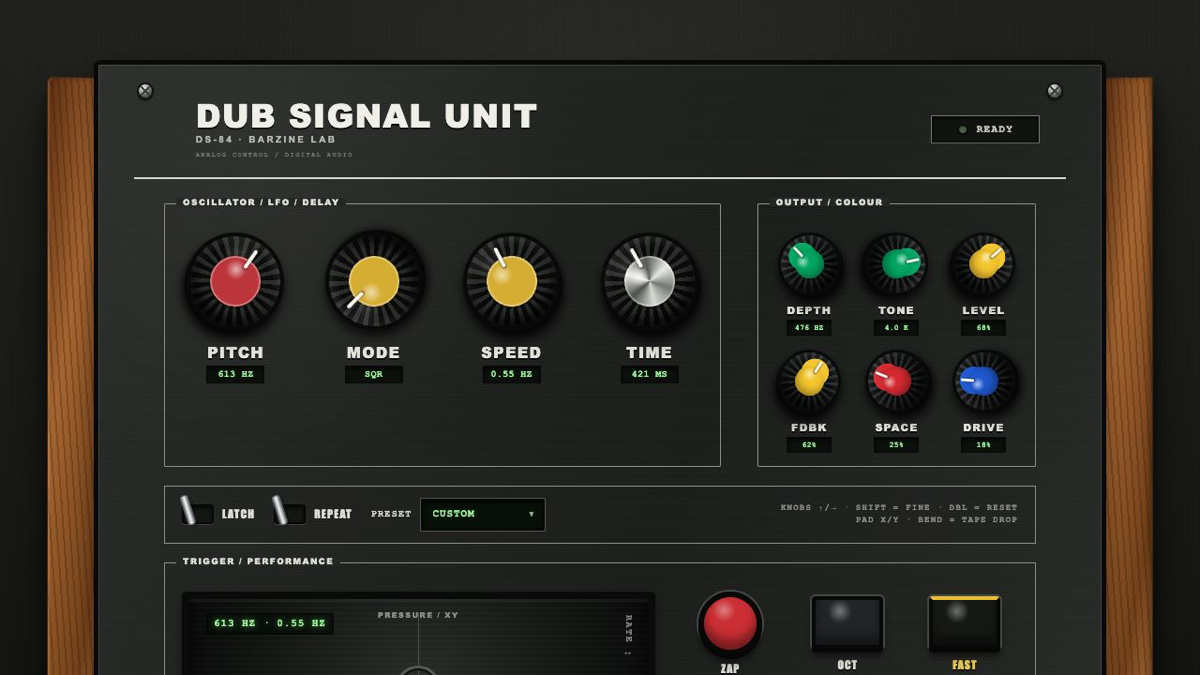Click the yellow LEVEL knob

coord(983,264)
